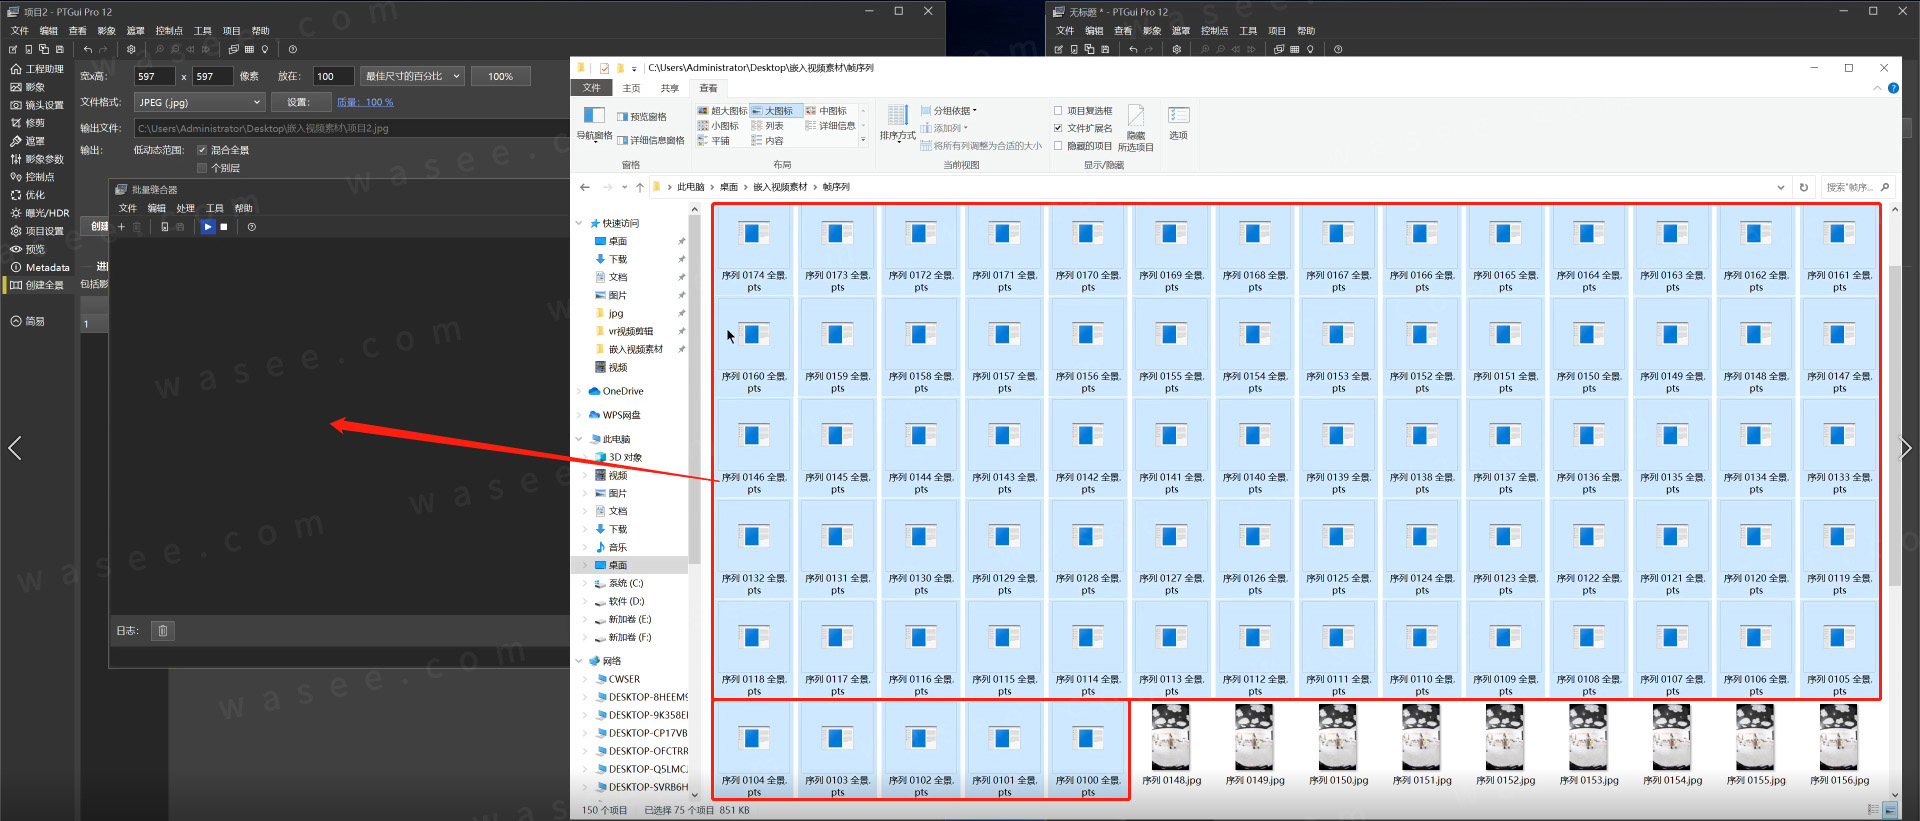This screenshot has height=821, width=1920.
Task: Open the Batch Stitcher help question-mark icon
Action: click(x=252, y=227)
